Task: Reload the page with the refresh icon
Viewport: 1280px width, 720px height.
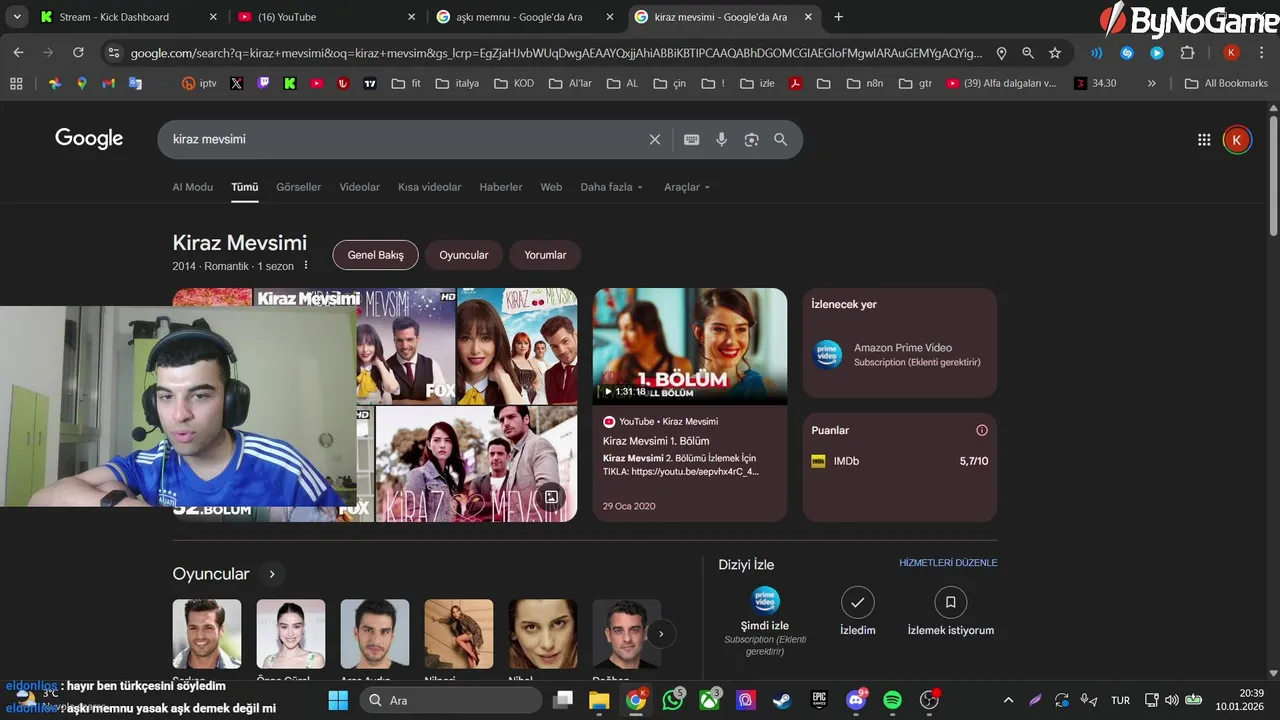Action: (78, 53)
